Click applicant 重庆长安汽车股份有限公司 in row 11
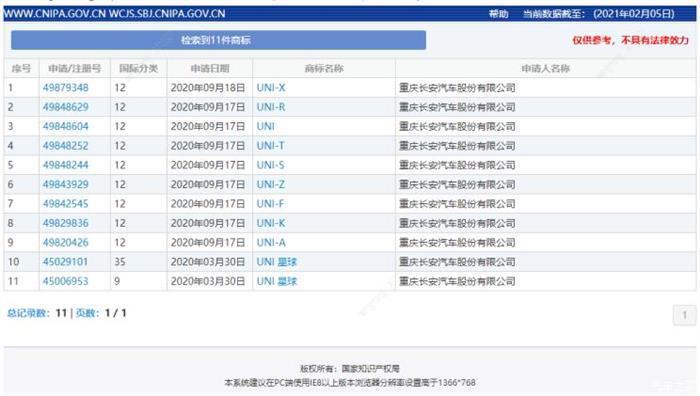Screen dimensions: 700x396 (x=457, y=281)
